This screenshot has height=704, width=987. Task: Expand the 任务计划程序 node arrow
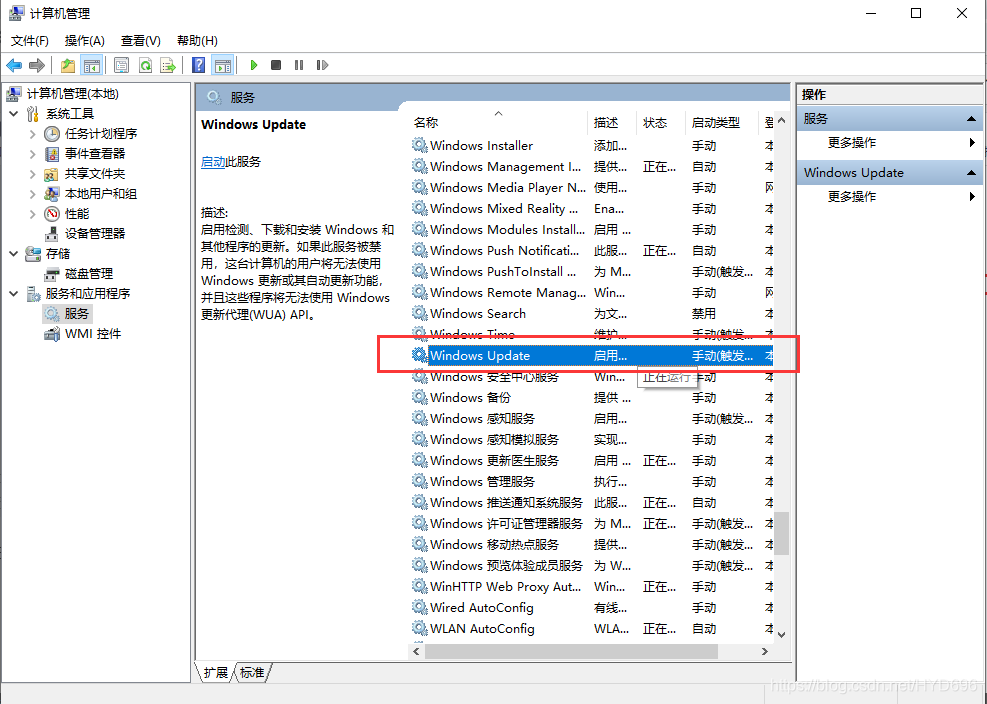click(33, 133)
